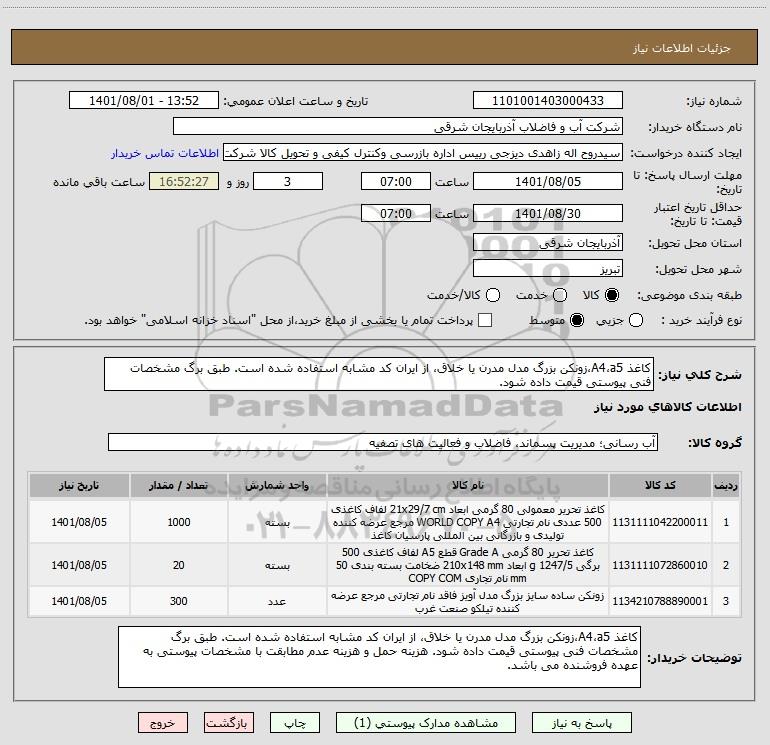This screenshot has width=770, height=745.
Task: Click the جزئیات اطلاعات نیاز header title
Action: (x=682, y=48)
